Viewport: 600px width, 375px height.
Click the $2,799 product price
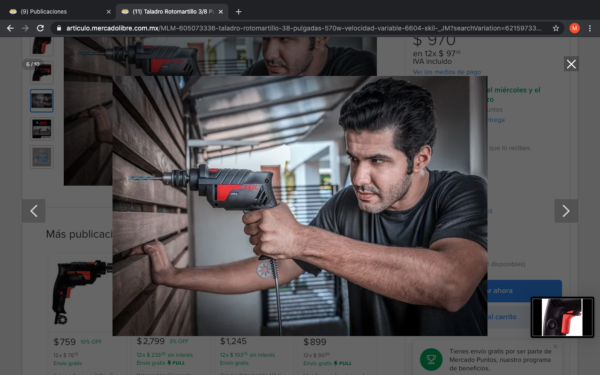[151, 341]
